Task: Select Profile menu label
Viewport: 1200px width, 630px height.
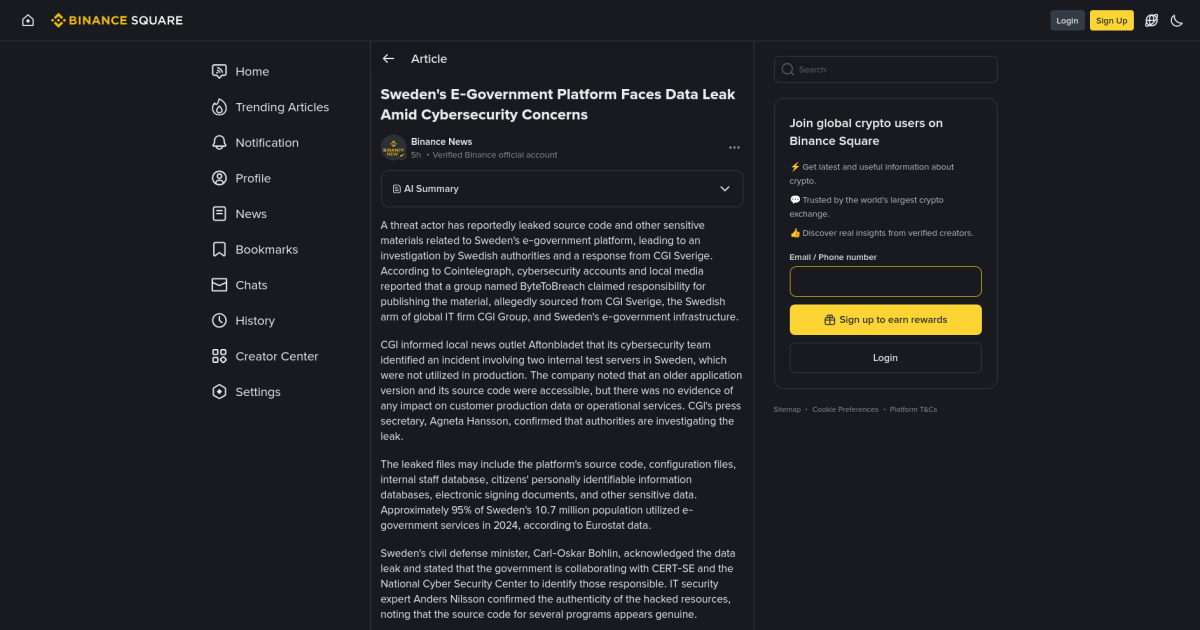Action: click(253, 178)
